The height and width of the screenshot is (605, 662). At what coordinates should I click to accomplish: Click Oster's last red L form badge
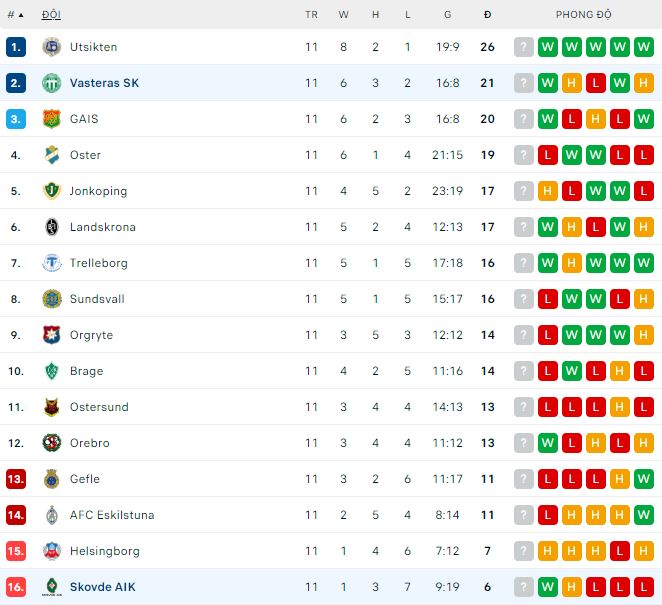tap(643, 155)
